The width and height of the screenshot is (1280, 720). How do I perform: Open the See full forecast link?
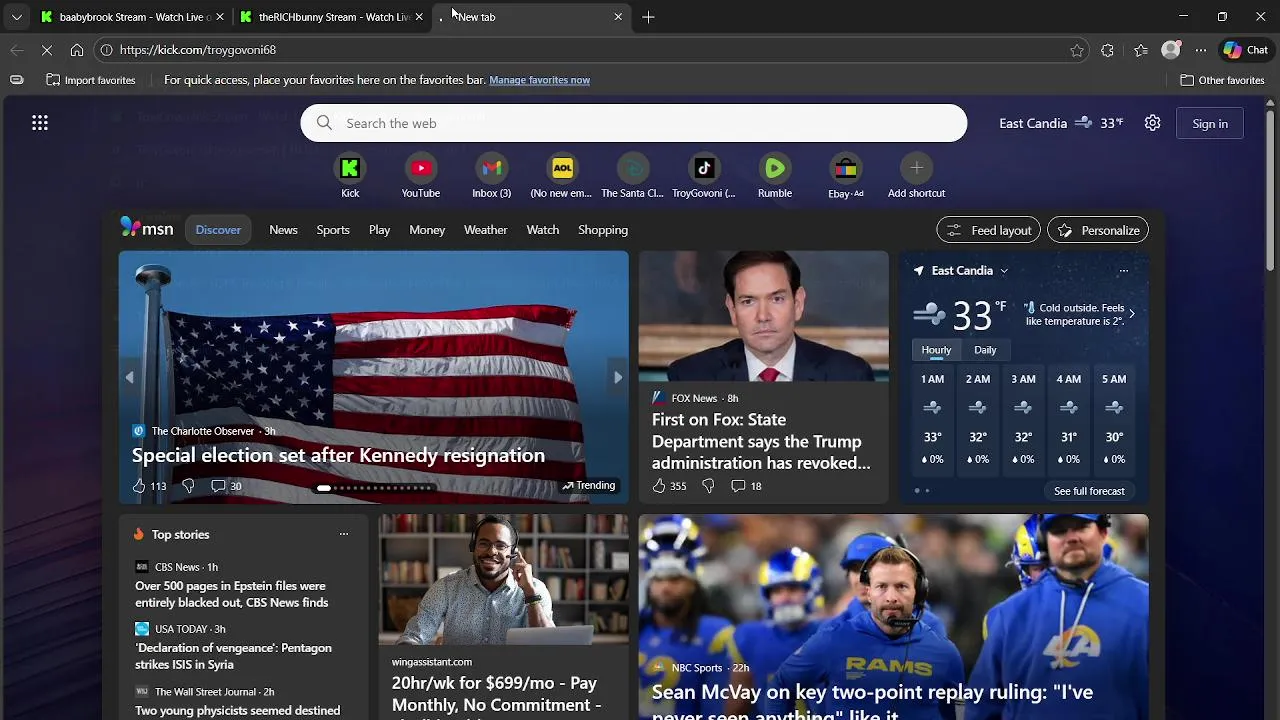(1089, 491)
